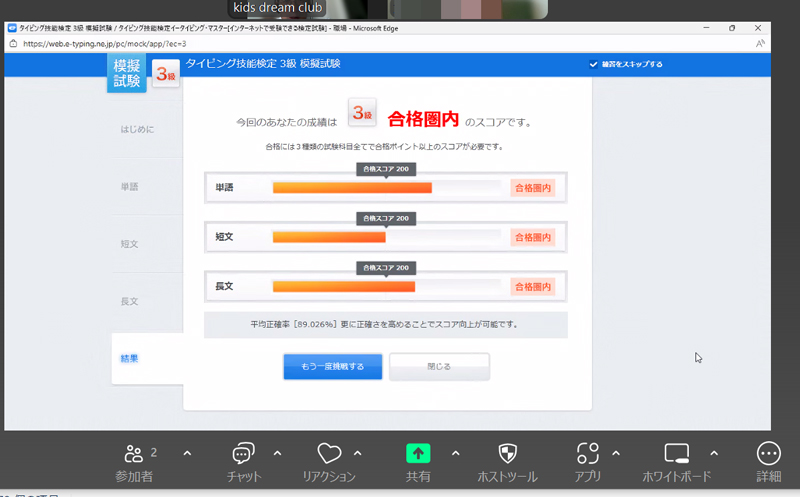Open the more (詳細) ellipsis icon
The image size is (800, 497).
coord(768,453)
